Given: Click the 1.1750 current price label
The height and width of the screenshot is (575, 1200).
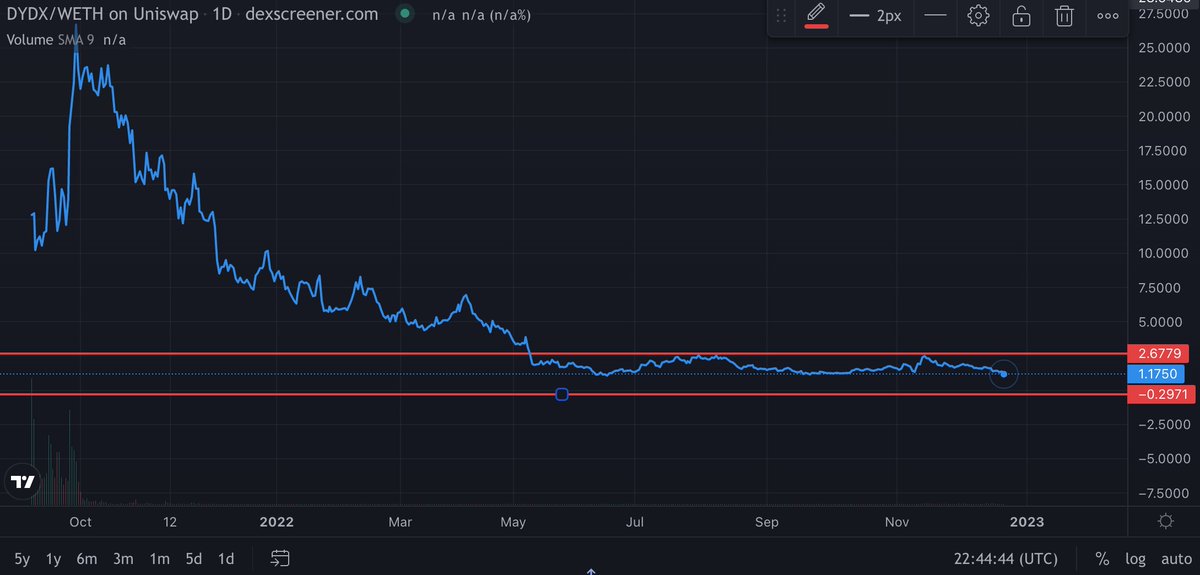Looking at the screenshot, I should [1156, 374].
